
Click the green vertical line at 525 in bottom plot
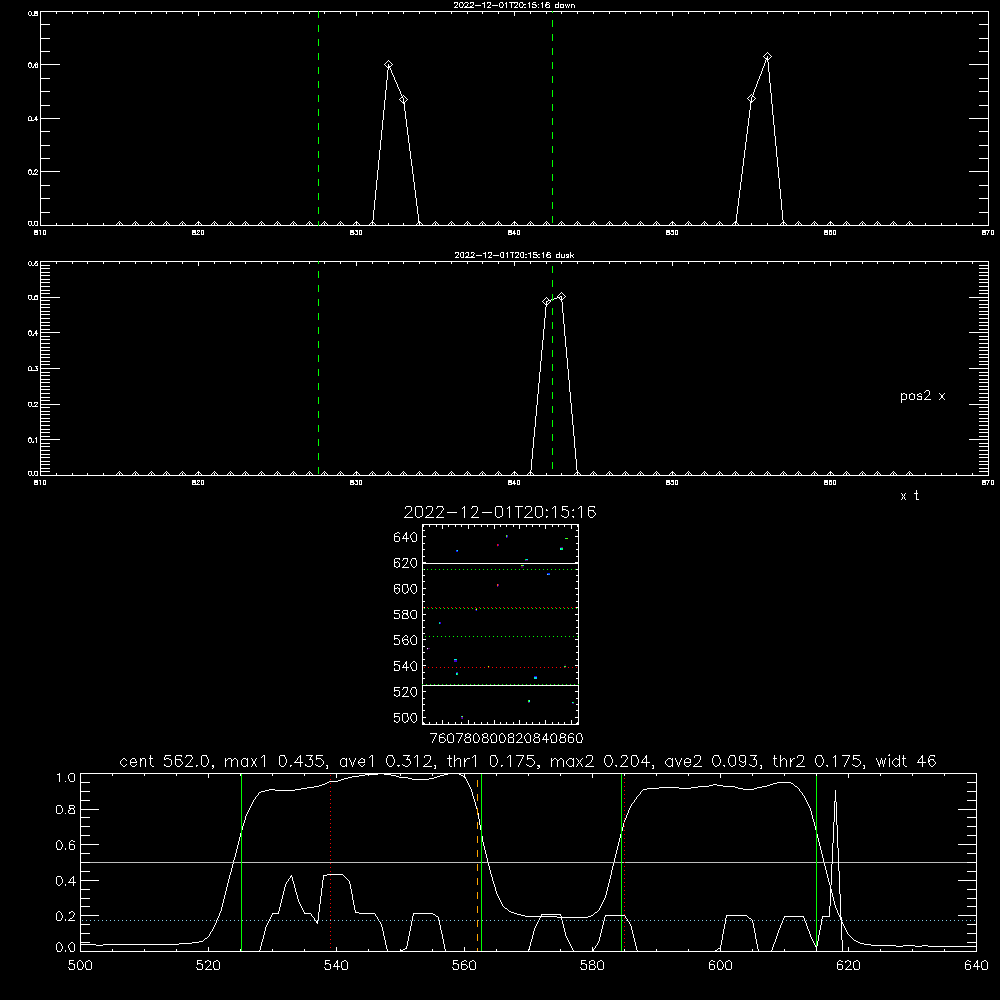pos(241,862)
